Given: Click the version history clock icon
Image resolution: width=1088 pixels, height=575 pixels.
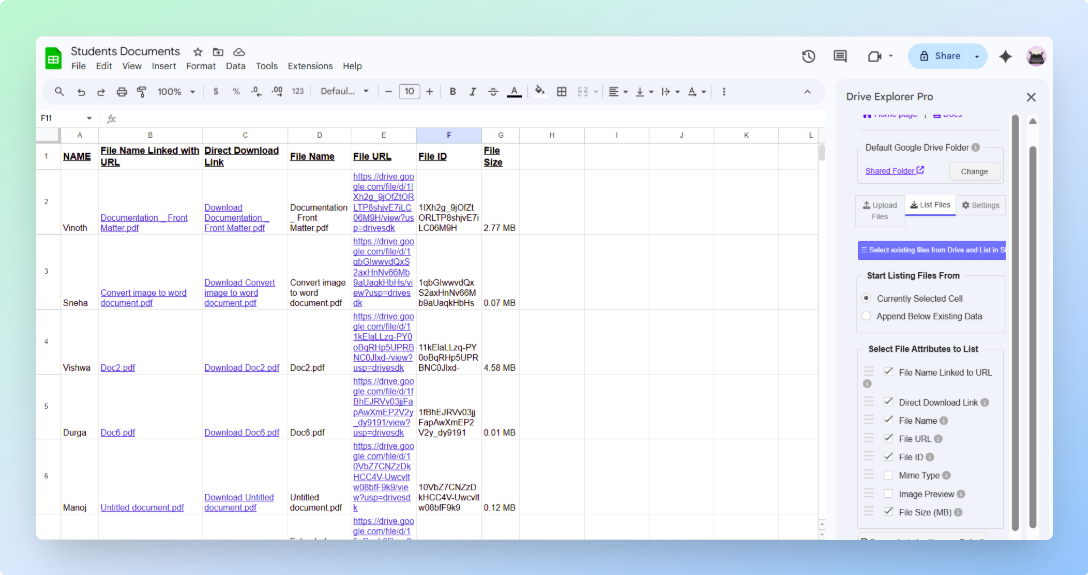Looking at the screenshot, I should tap(808, 57).
